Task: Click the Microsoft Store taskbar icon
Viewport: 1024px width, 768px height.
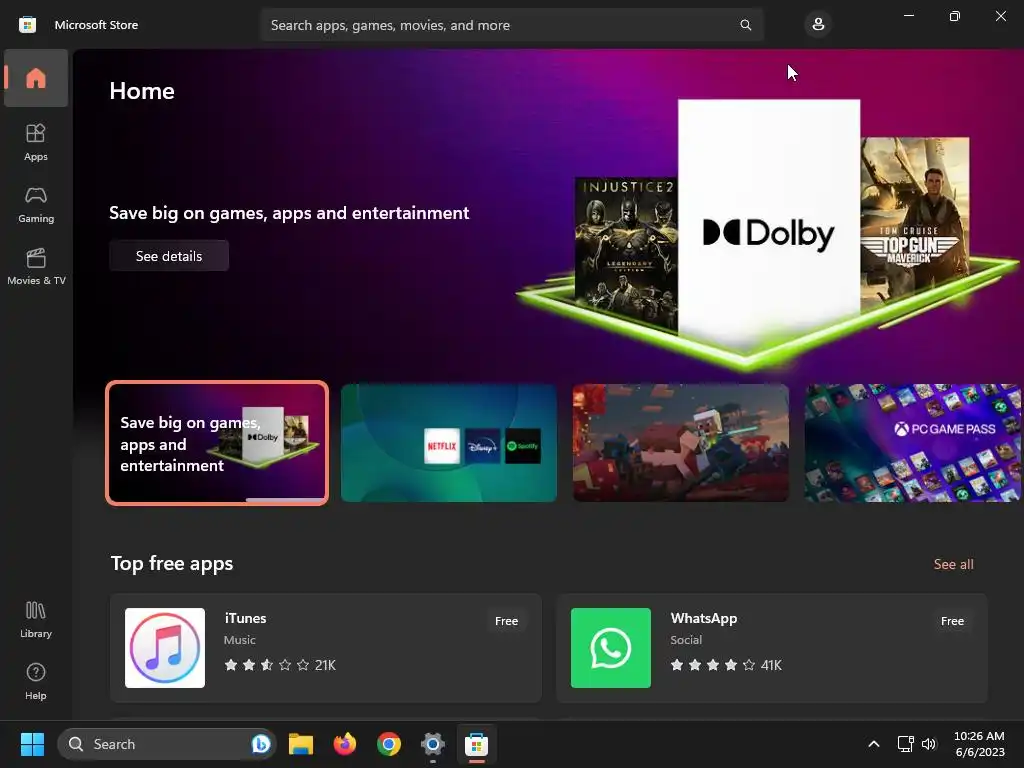Action: 477,744
